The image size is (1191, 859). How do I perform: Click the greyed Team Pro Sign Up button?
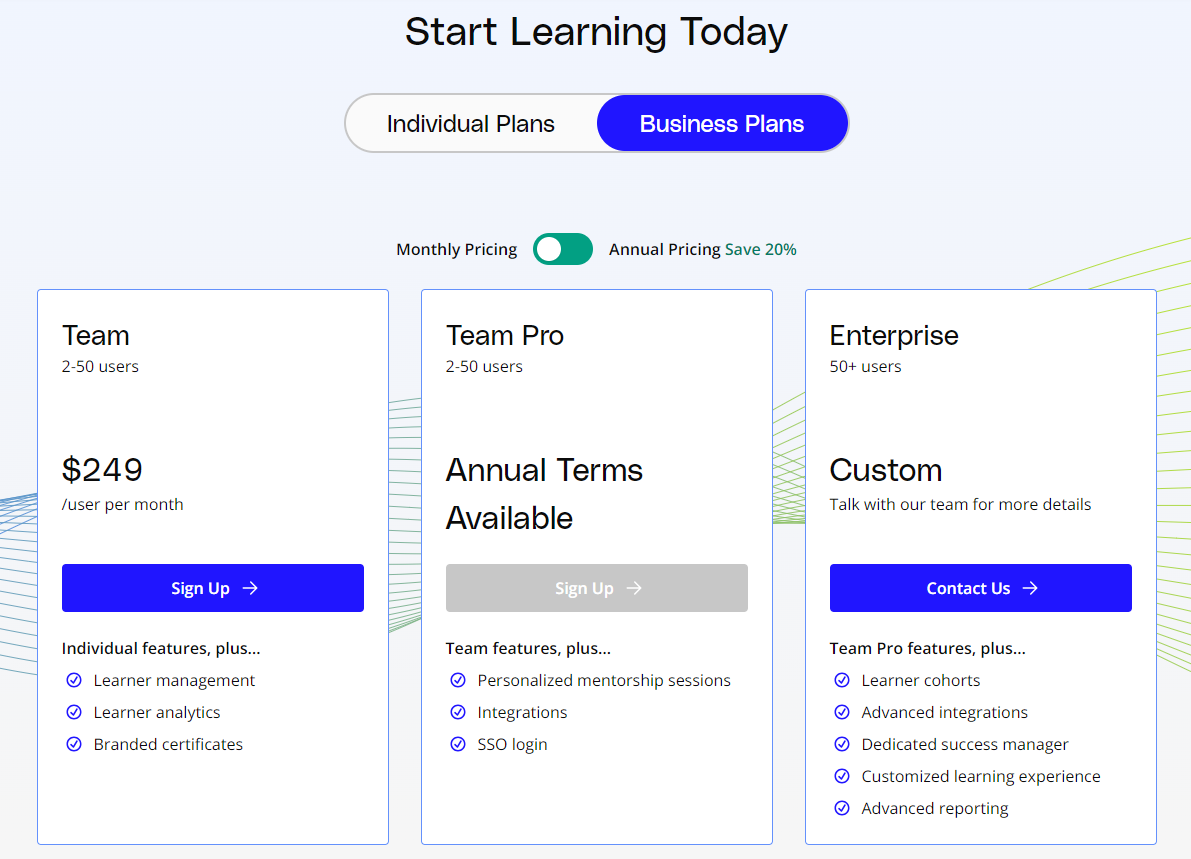point(597,588)
